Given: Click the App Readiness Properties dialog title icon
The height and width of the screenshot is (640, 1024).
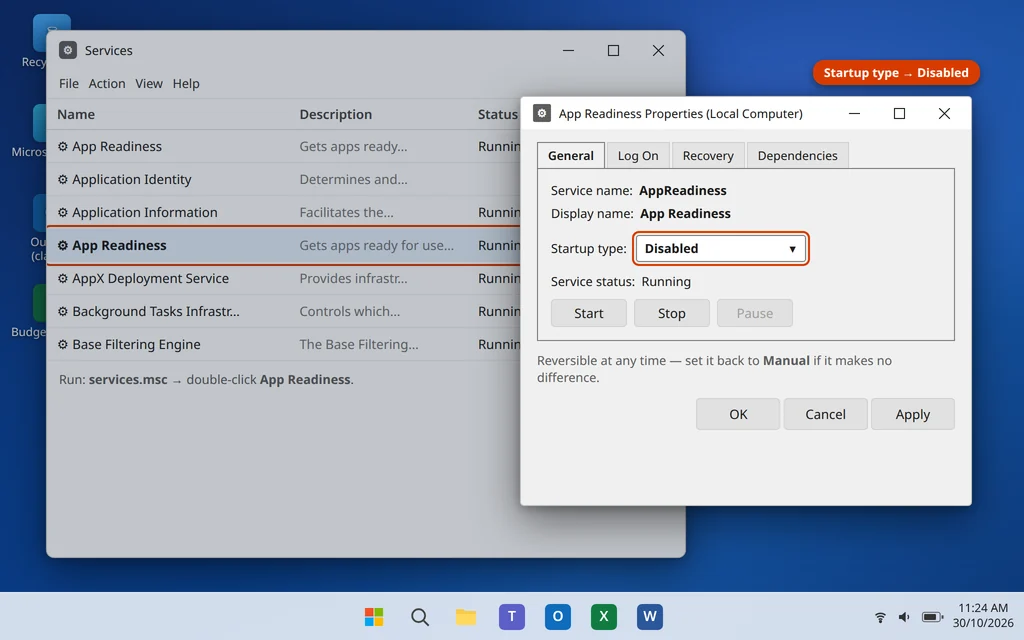Looking at the screenshot, I should (542, 113).
